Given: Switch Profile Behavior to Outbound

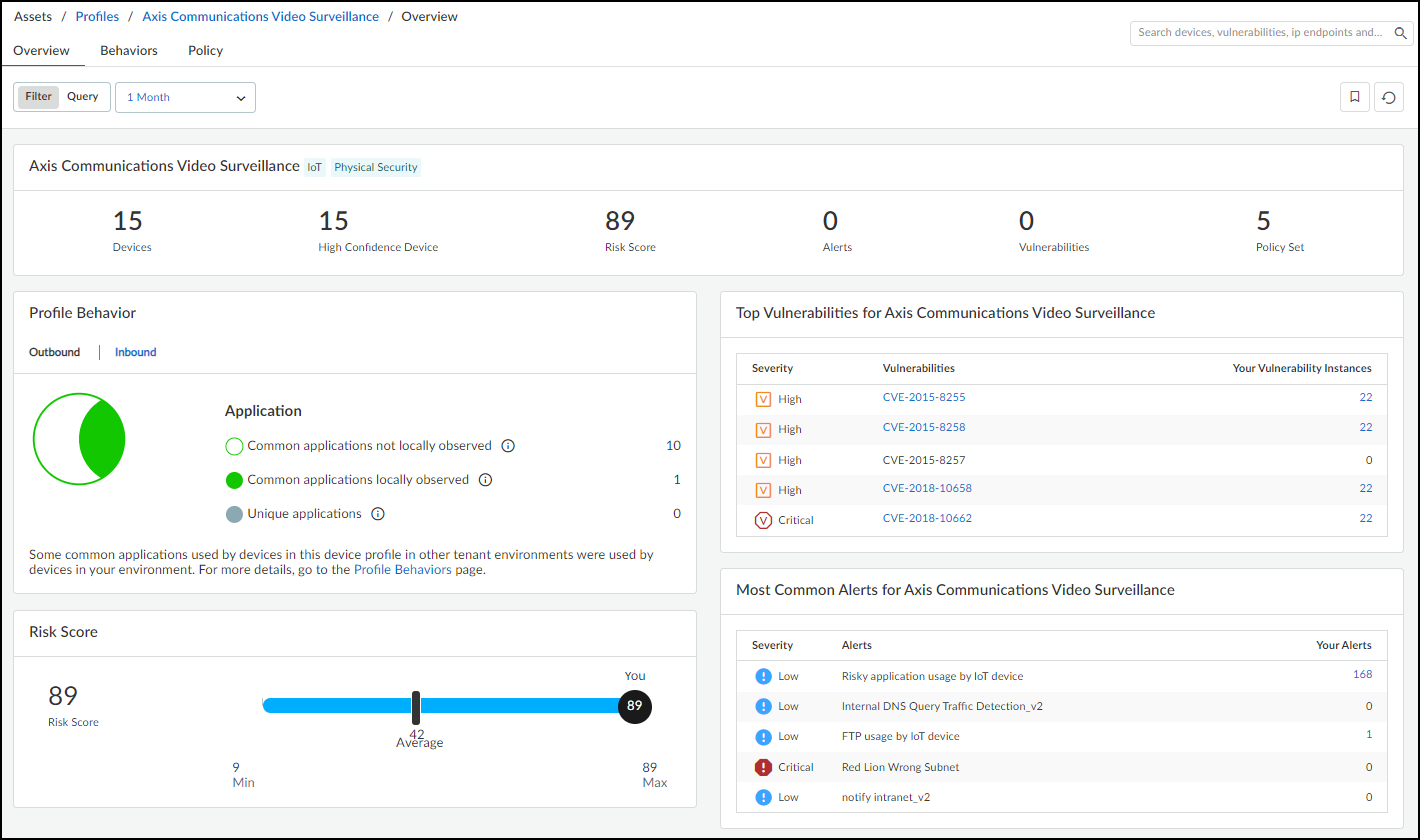Looking at the screenshot, I should click(54, 352).
